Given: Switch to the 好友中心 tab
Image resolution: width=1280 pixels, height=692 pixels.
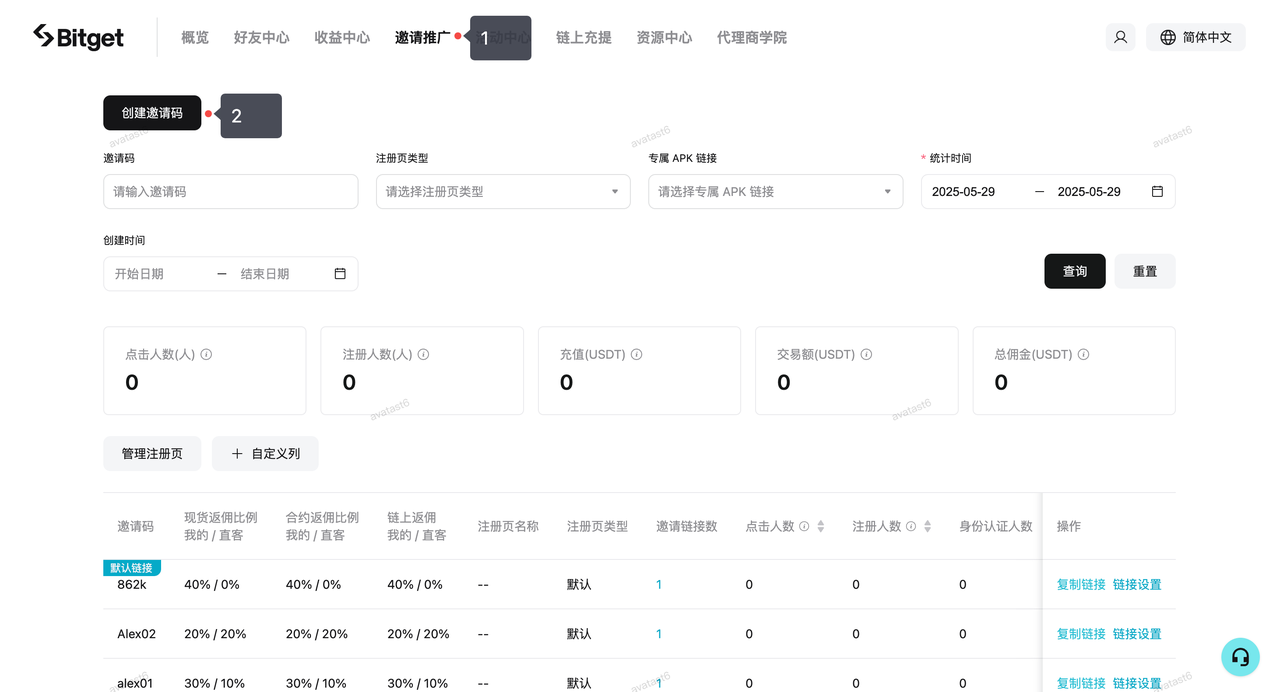Looking at the screenshot, I should click(x=261, y=37).
